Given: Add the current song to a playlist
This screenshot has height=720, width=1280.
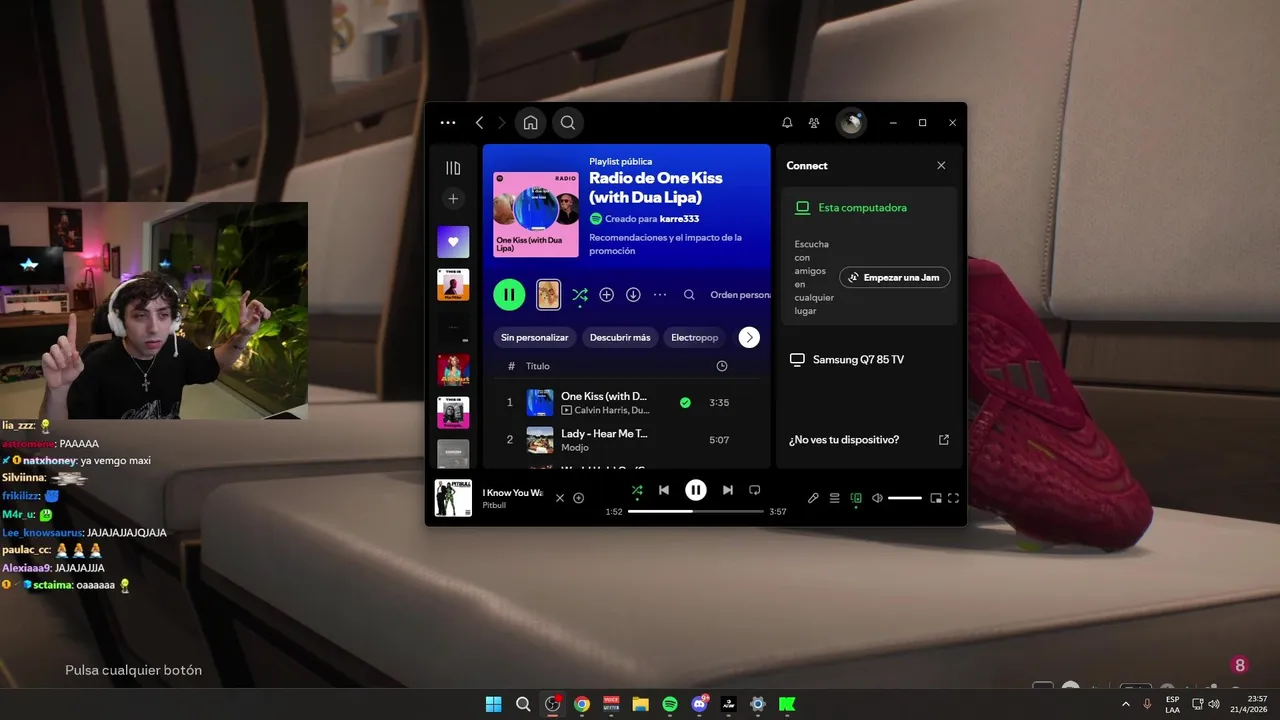Looking at the screenshot, I should coord(578,498).
